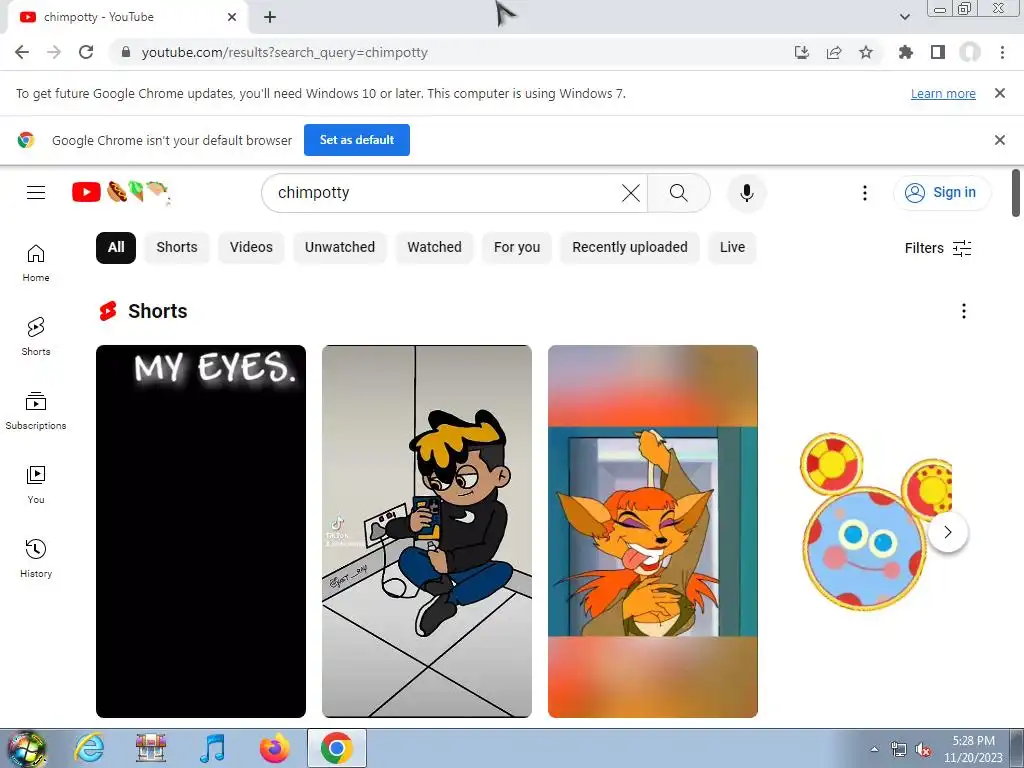Select the Live filter chip
Image resolution: width=1024 pixels, height=768 pixels.
(732, 248)
